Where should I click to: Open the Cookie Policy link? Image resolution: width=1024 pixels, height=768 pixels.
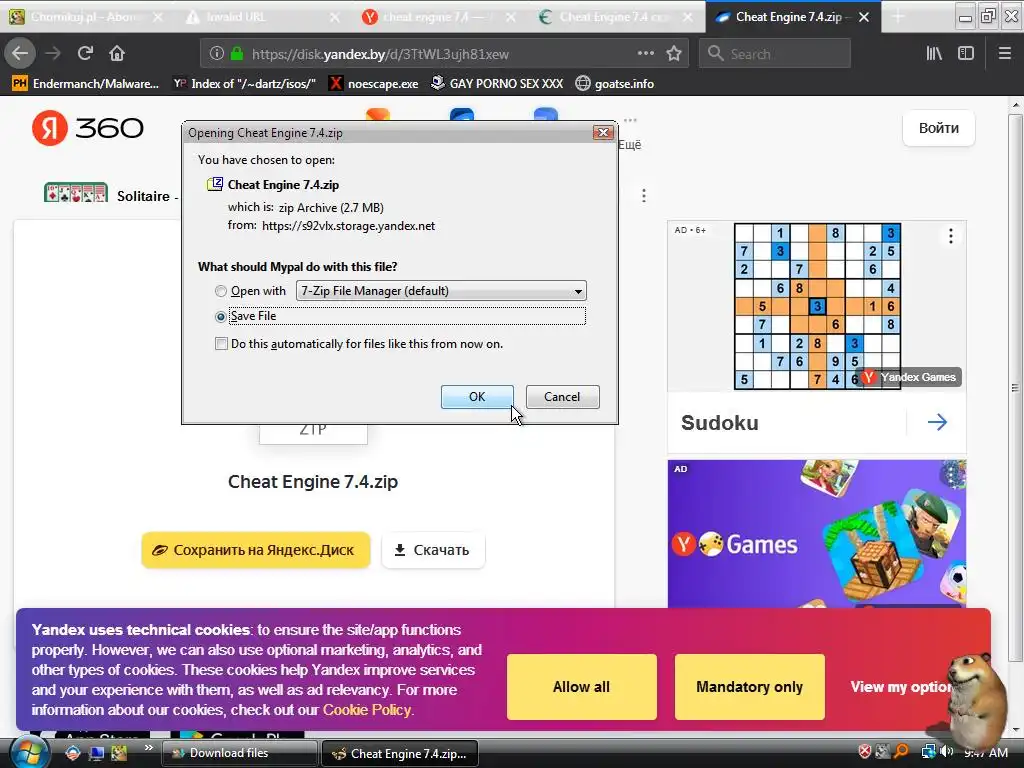click(x=367, y=710)
